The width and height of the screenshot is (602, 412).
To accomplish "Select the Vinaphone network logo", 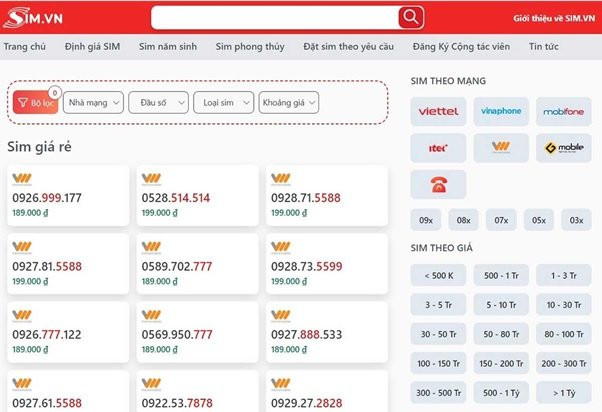I will click(501, 111).
